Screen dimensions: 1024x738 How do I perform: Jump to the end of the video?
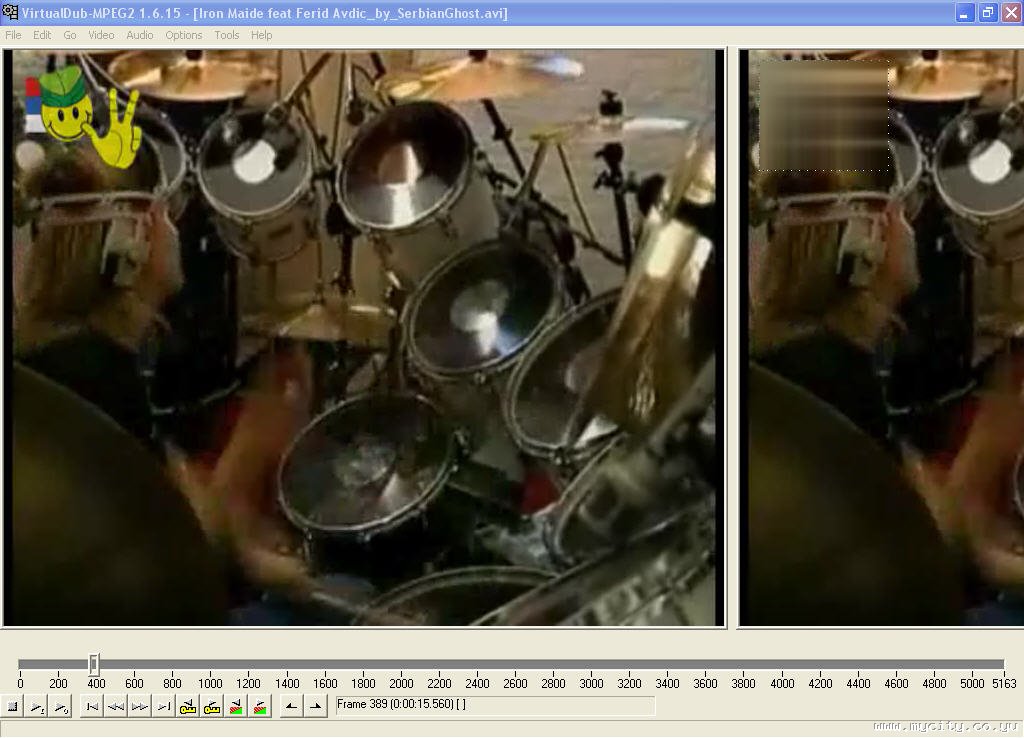pos(164,707)
